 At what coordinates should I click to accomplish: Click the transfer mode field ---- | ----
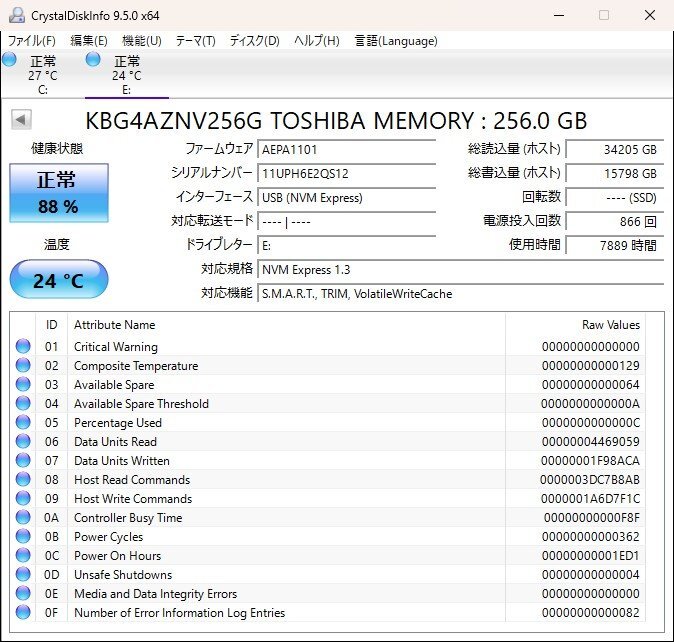(x=346, y=222)
